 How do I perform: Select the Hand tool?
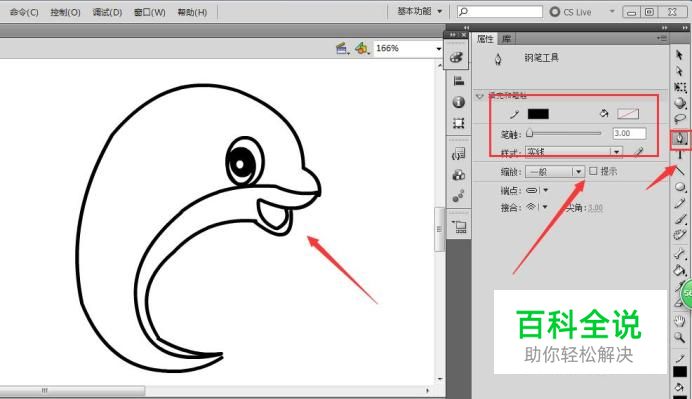(680, 321)
